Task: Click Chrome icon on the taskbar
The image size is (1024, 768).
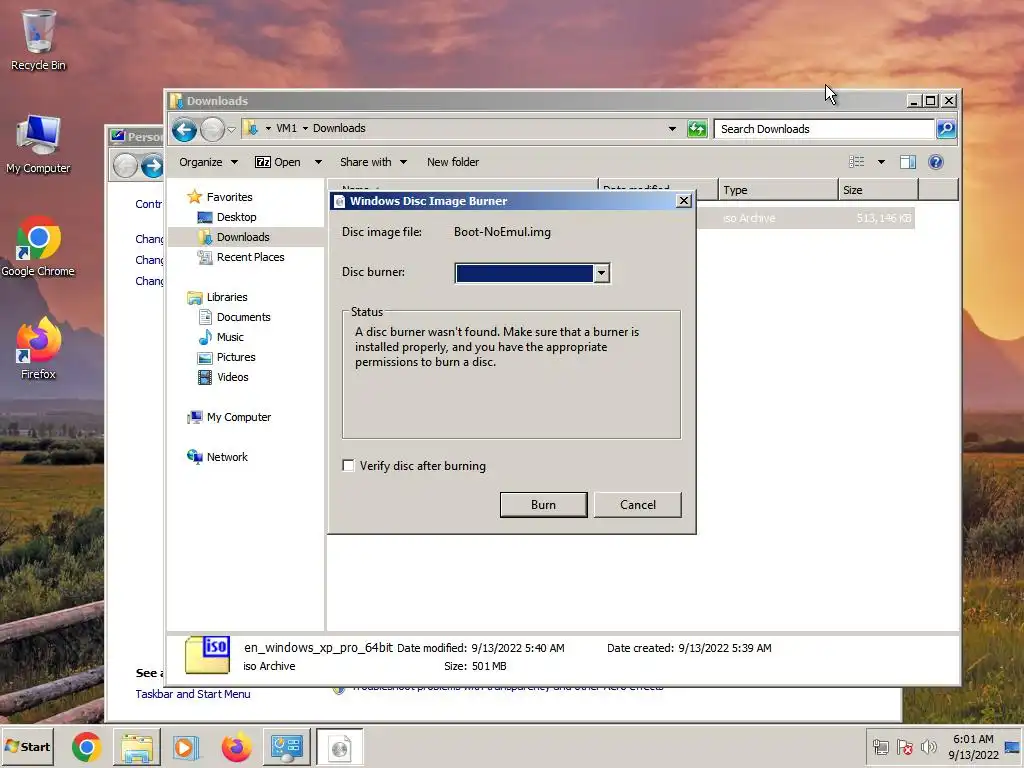Action: (x=86, y=747)
